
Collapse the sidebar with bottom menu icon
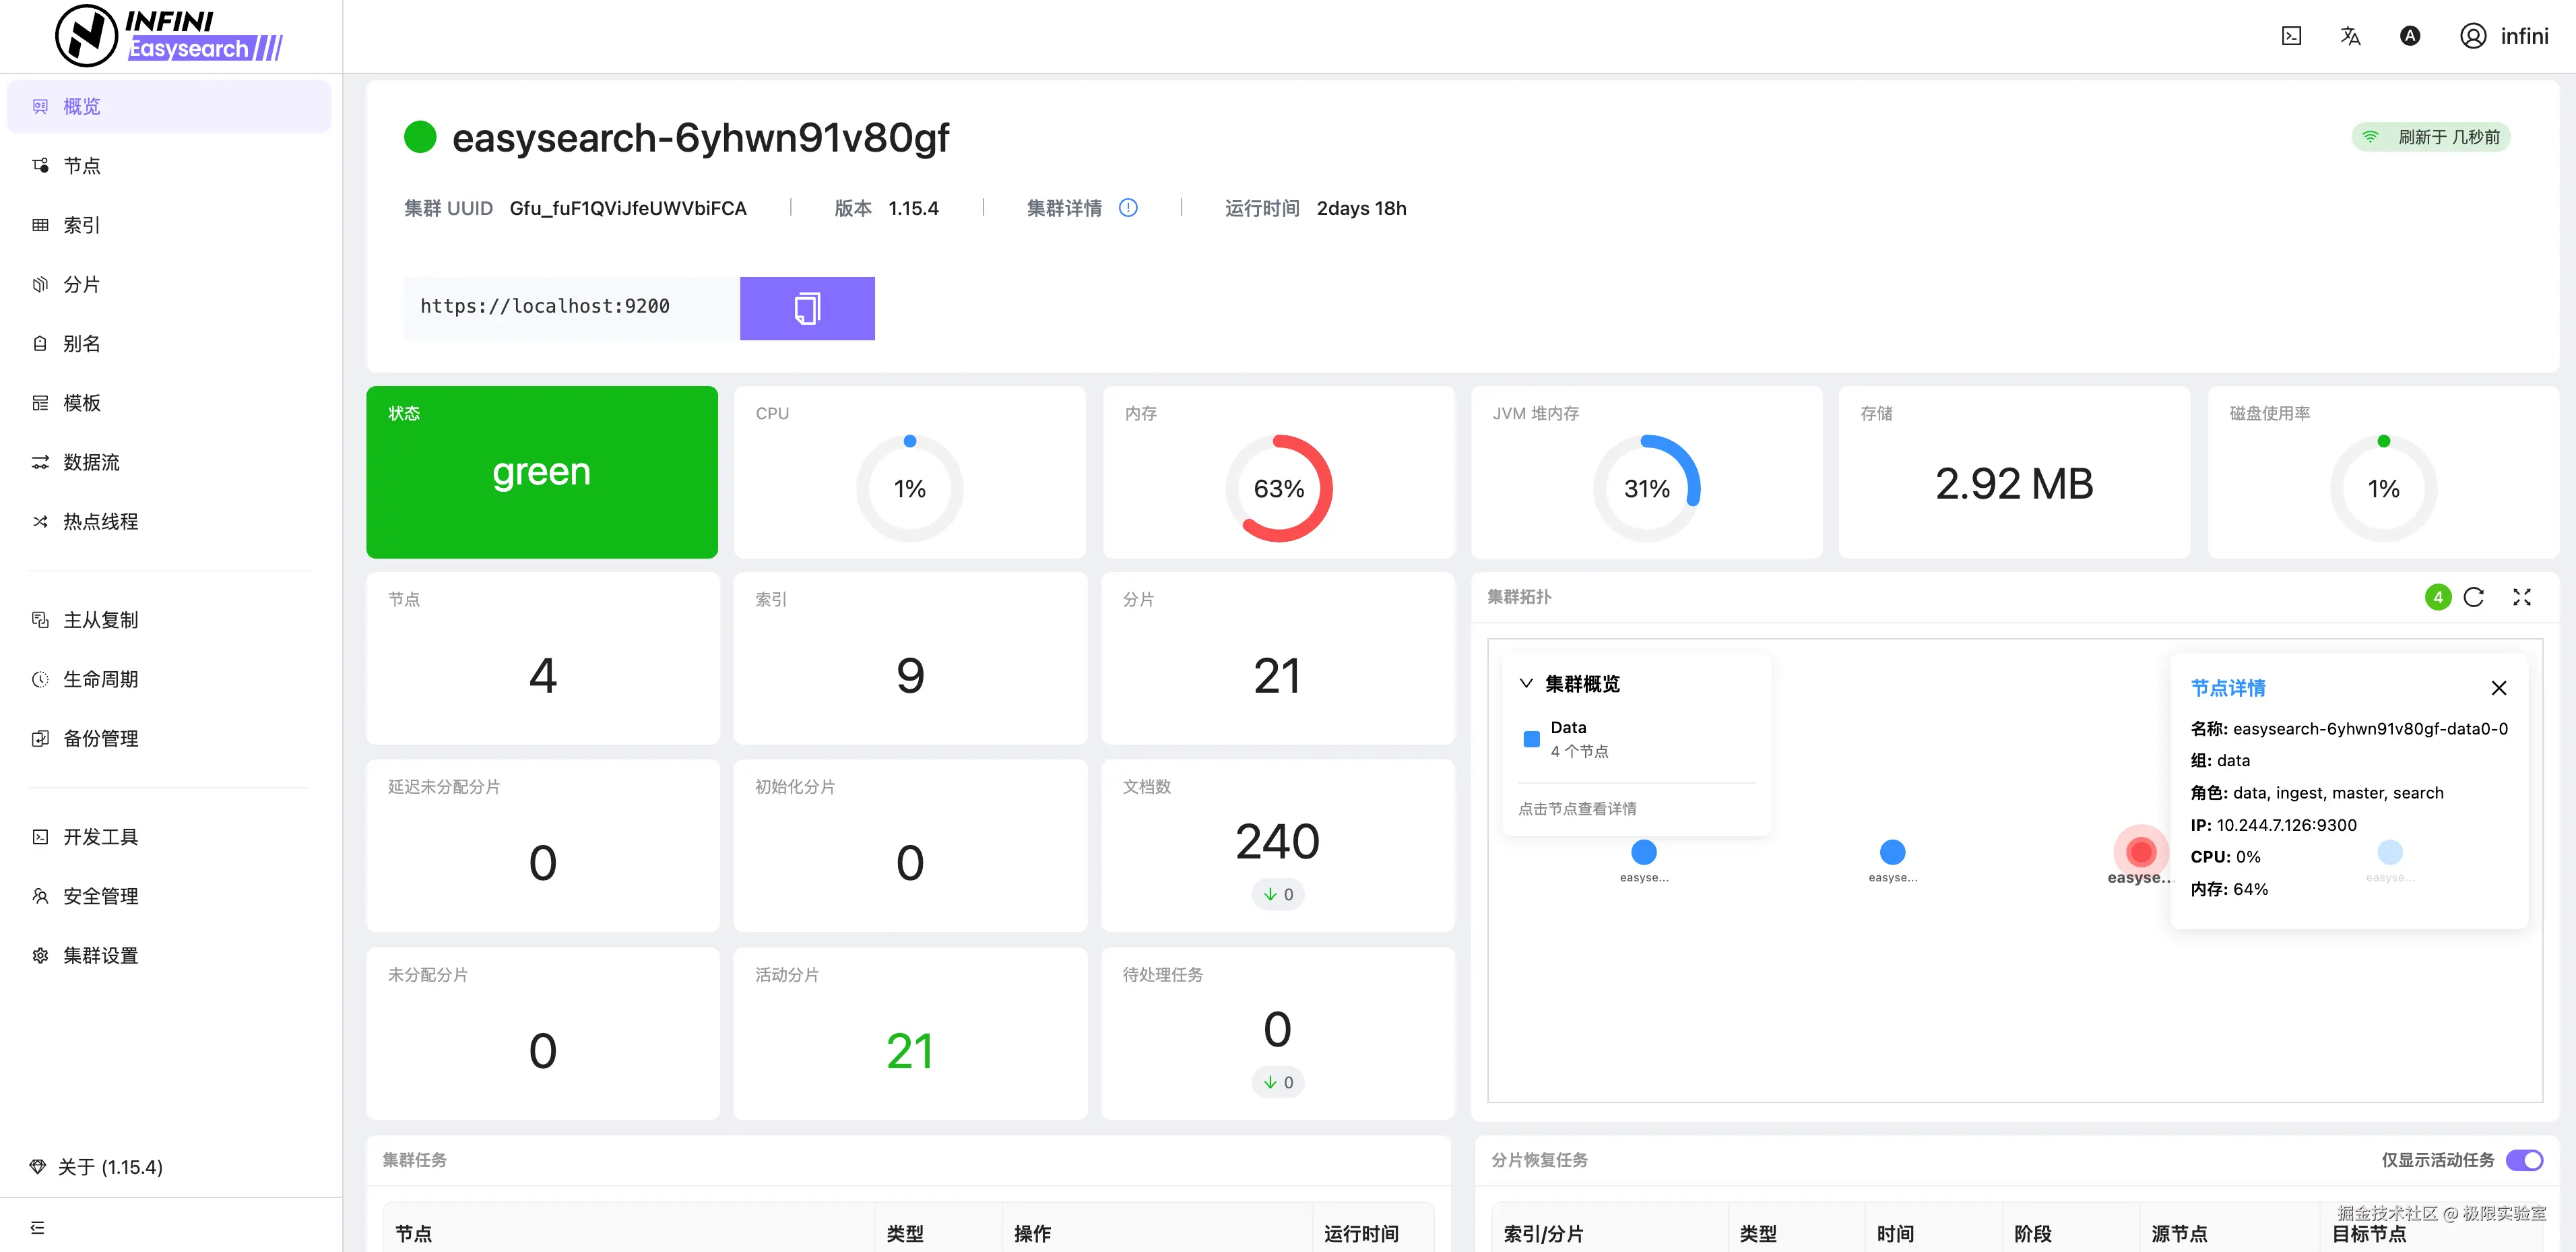38,1227
